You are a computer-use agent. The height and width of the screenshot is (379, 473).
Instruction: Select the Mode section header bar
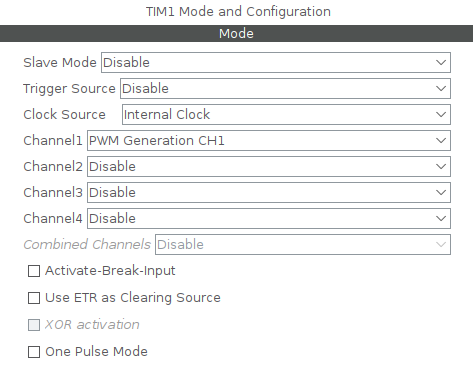coord(236,33)
